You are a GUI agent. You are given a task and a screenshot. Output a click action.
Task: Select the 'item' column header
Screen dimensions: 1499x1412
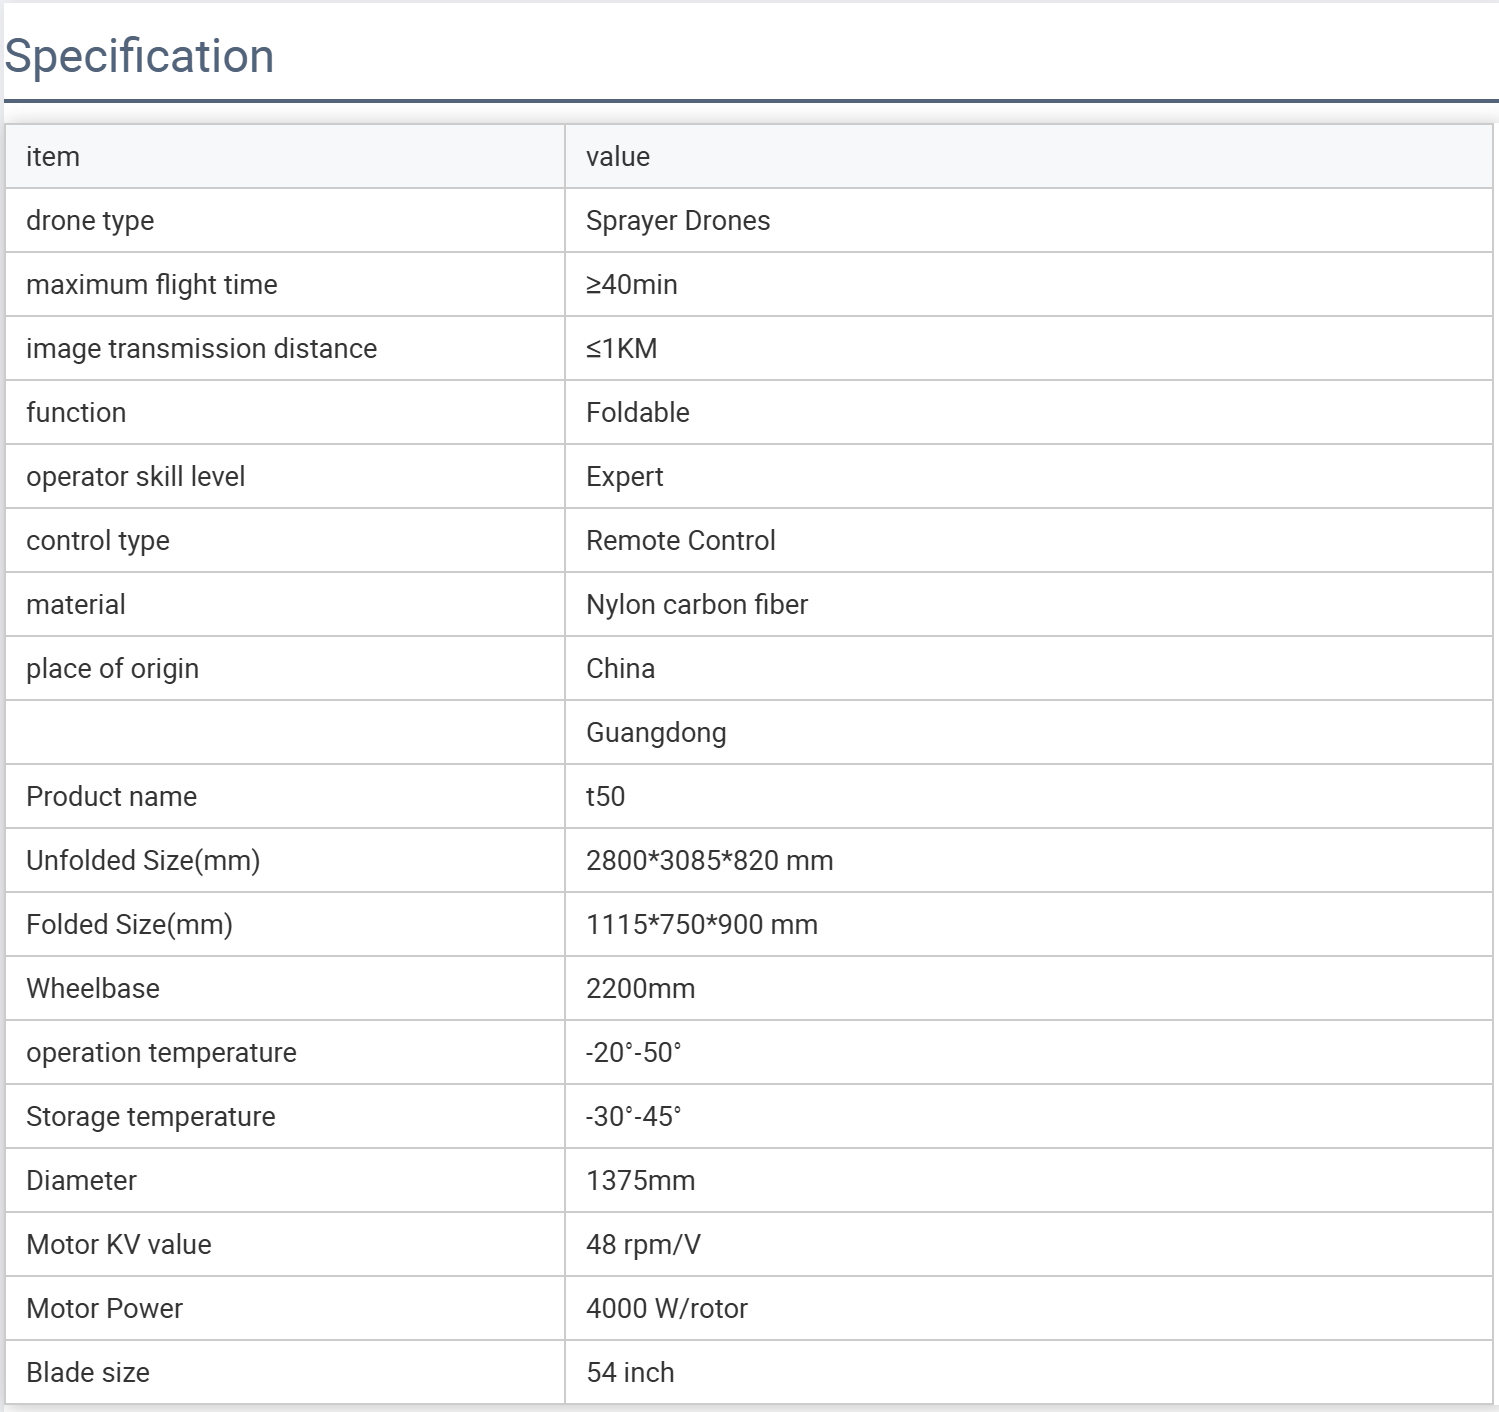(53, 157)
